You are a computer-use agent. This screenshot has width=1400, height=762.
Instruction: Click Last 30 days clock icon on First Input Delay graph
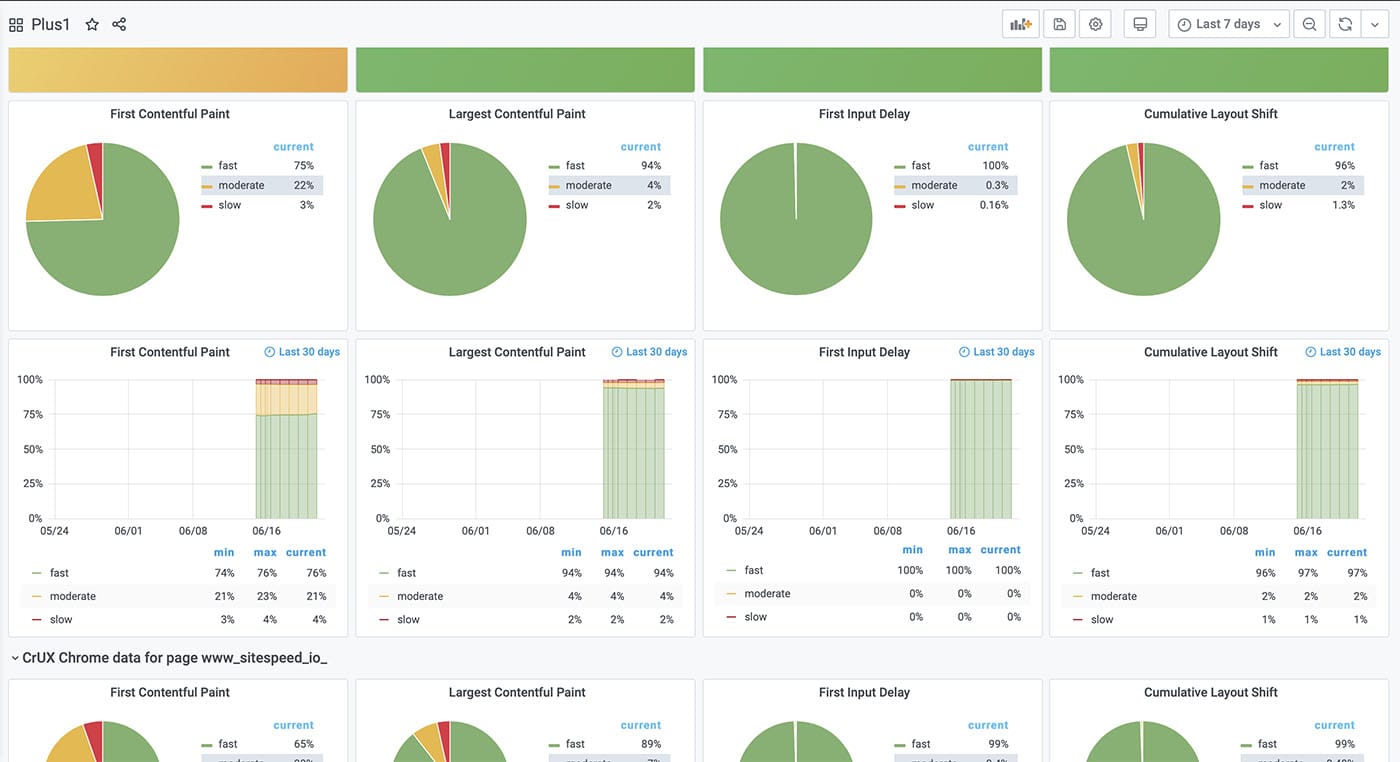click(x=964, y=352)
